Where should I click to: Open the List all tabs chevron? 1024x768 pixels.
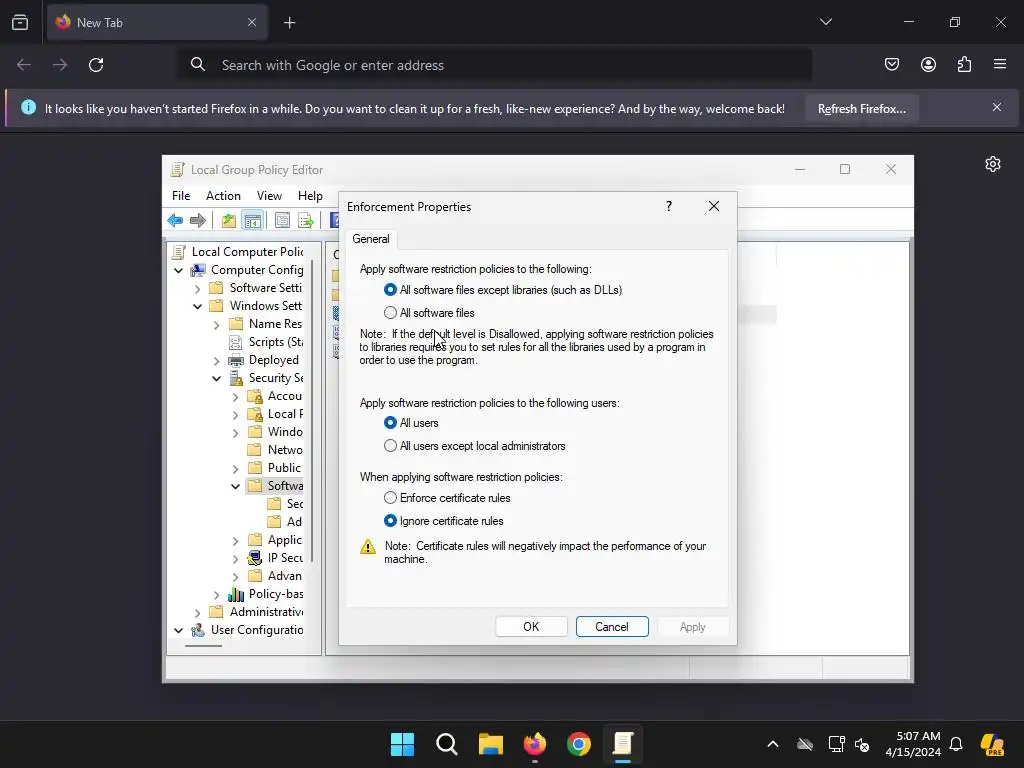[x=825, y=22]
